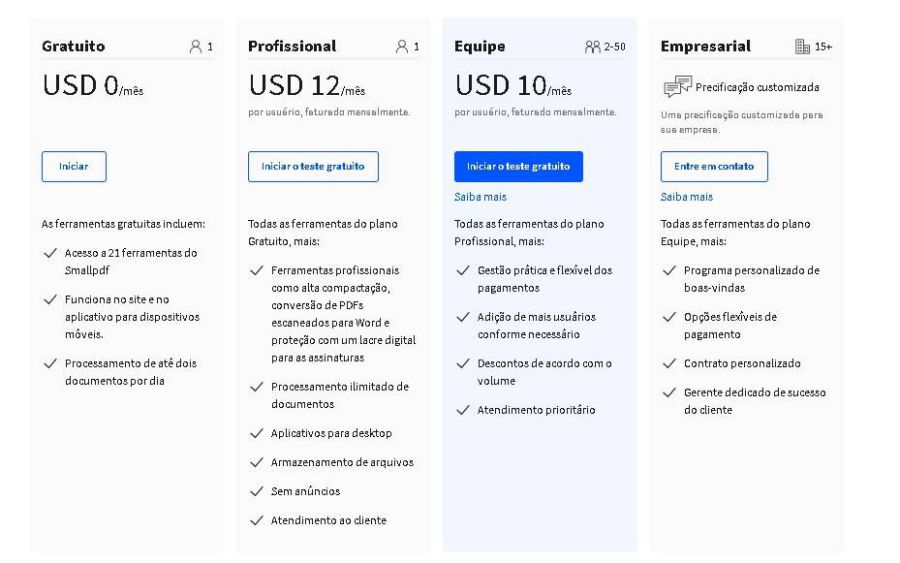The height and width of the screenshot is (563, 900).
Task: Click the single-user icon in Gratuito plan
Action: click(x=196, y=46)
